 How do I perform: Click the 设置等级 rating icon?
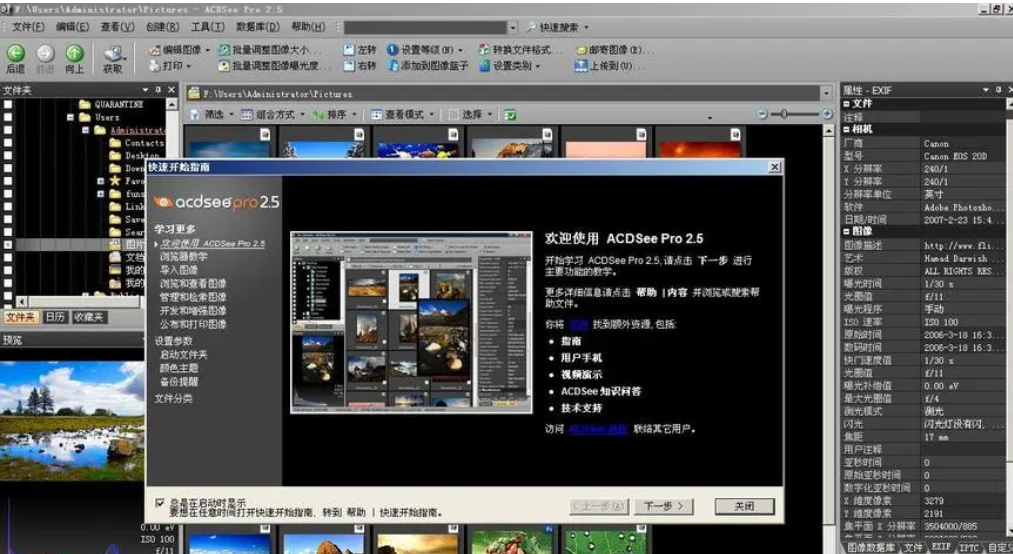tap(393, 50)
